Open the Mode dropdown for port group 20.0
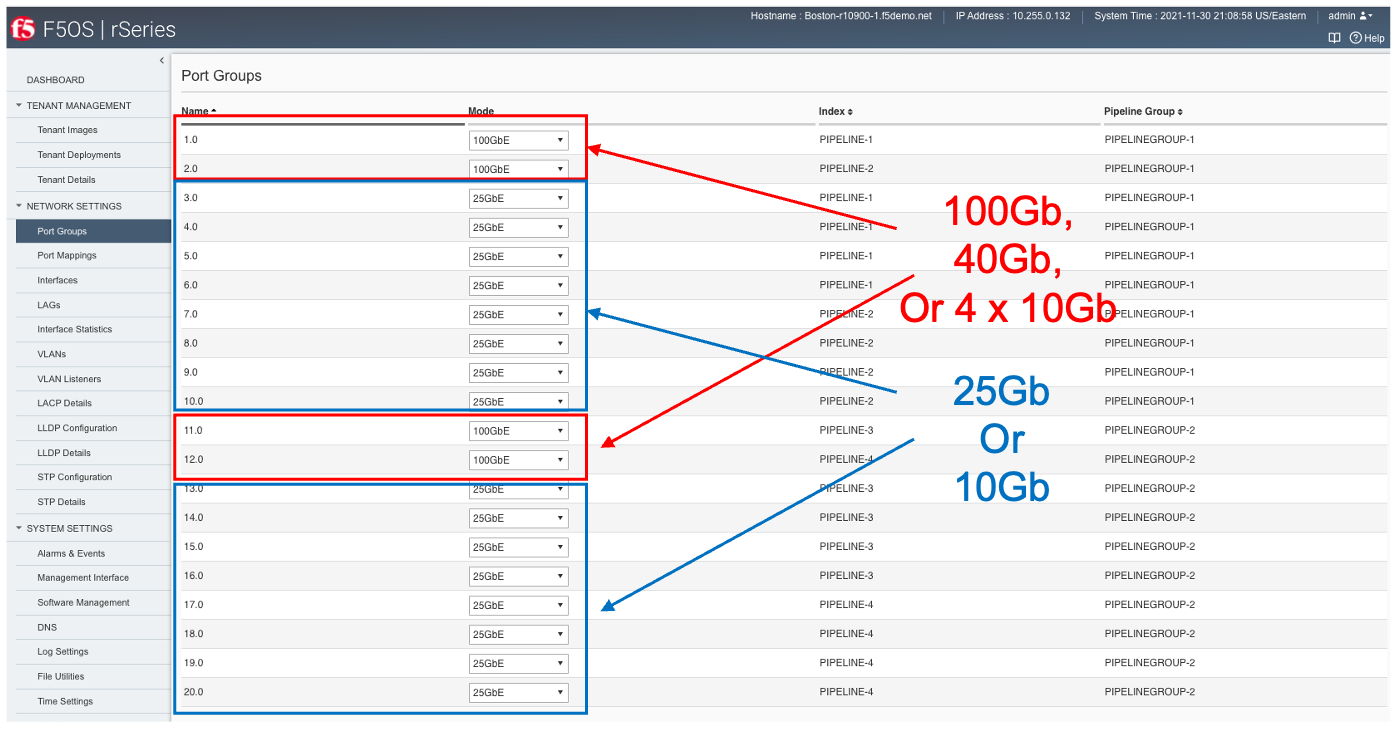This screenshot has height=734, width=1400. click(518, 692)
